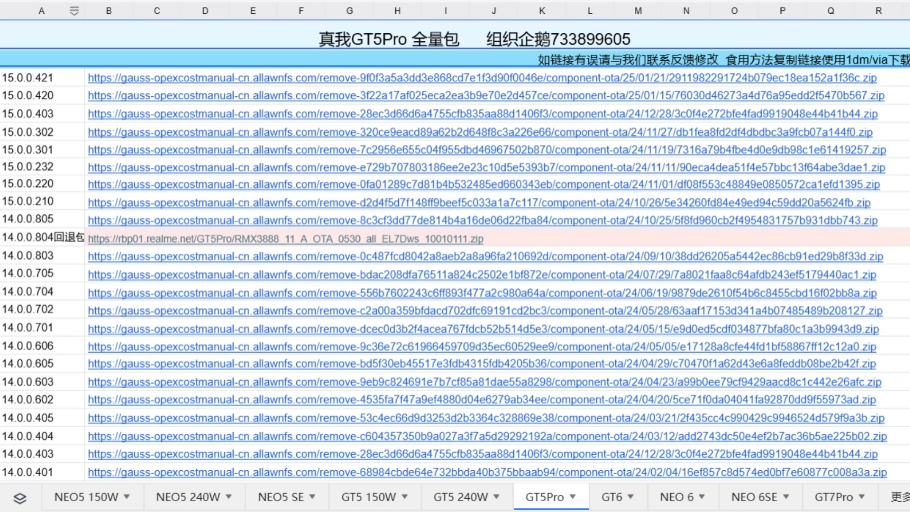Select cell containing 14.0.0.401
The image size is (910, 512).
[42, 473]
